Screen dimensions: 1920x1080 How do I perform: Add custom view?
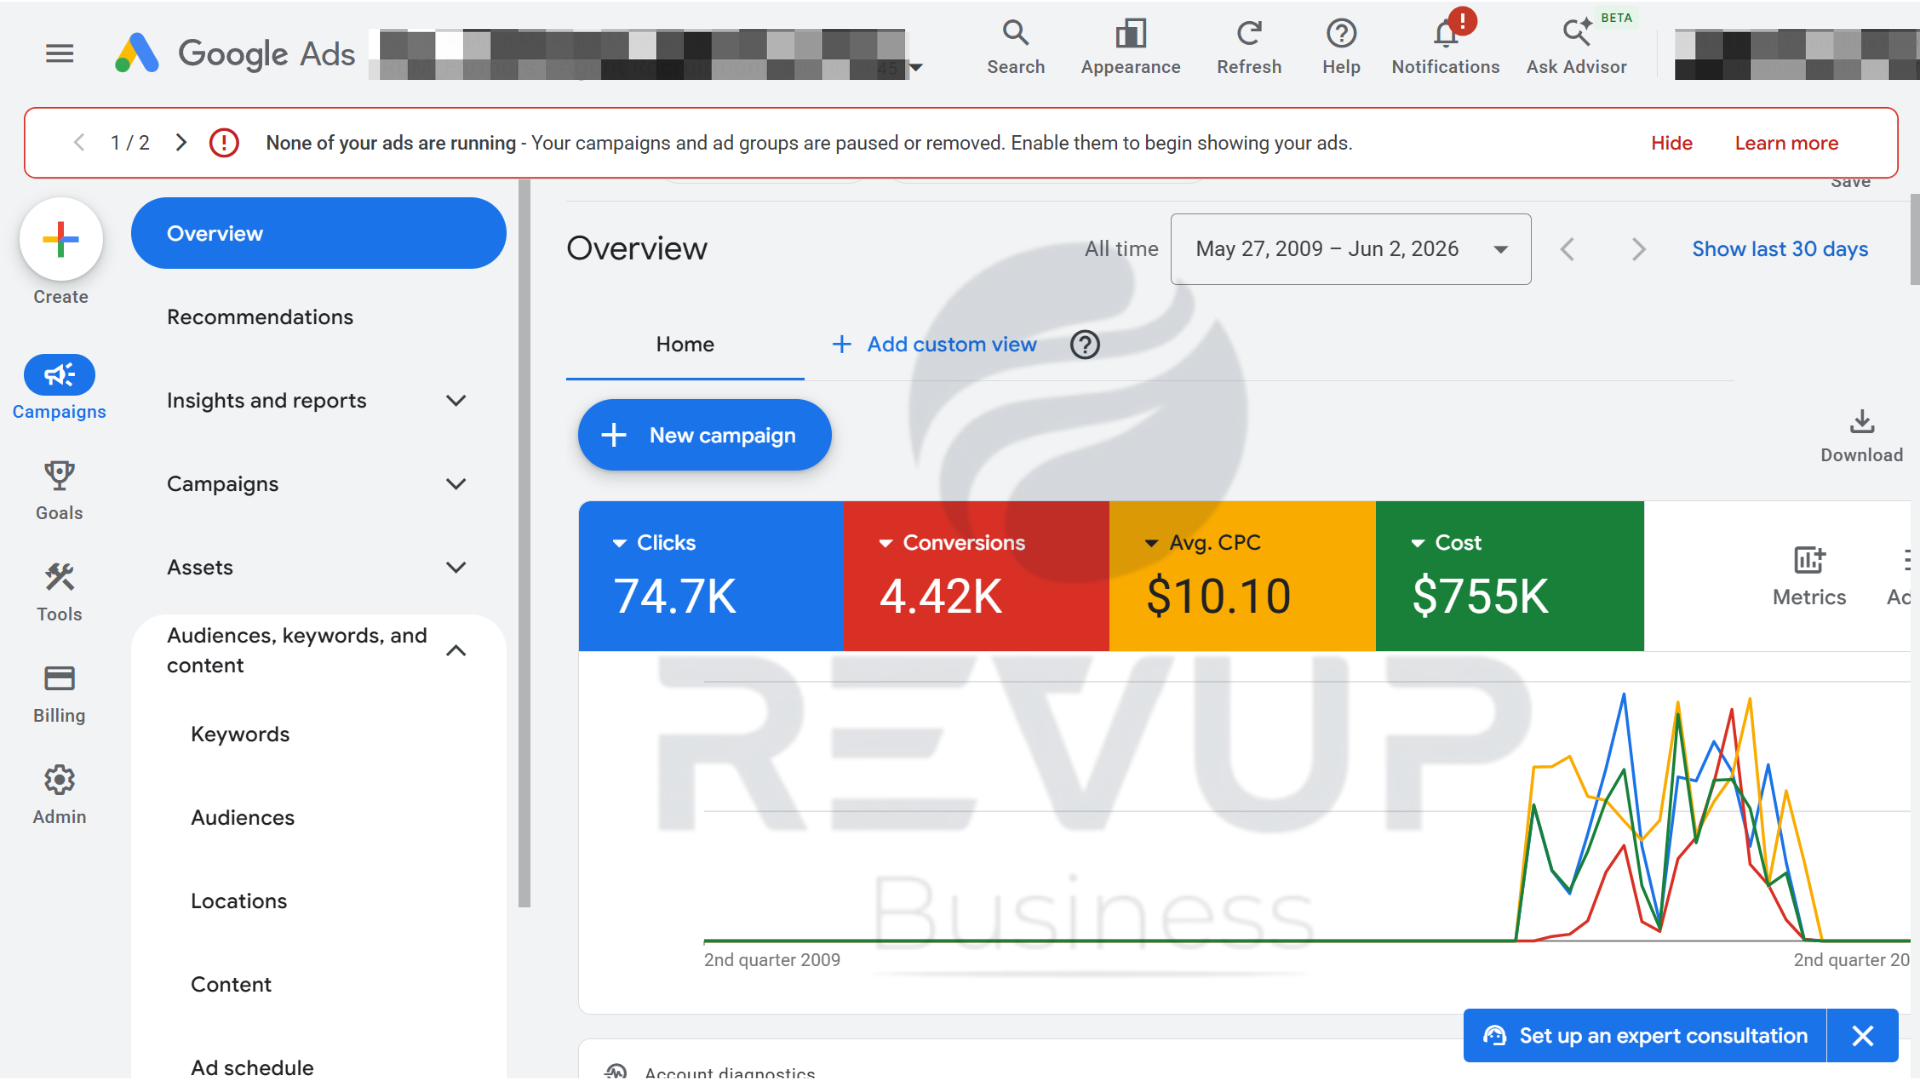point(934,344)
